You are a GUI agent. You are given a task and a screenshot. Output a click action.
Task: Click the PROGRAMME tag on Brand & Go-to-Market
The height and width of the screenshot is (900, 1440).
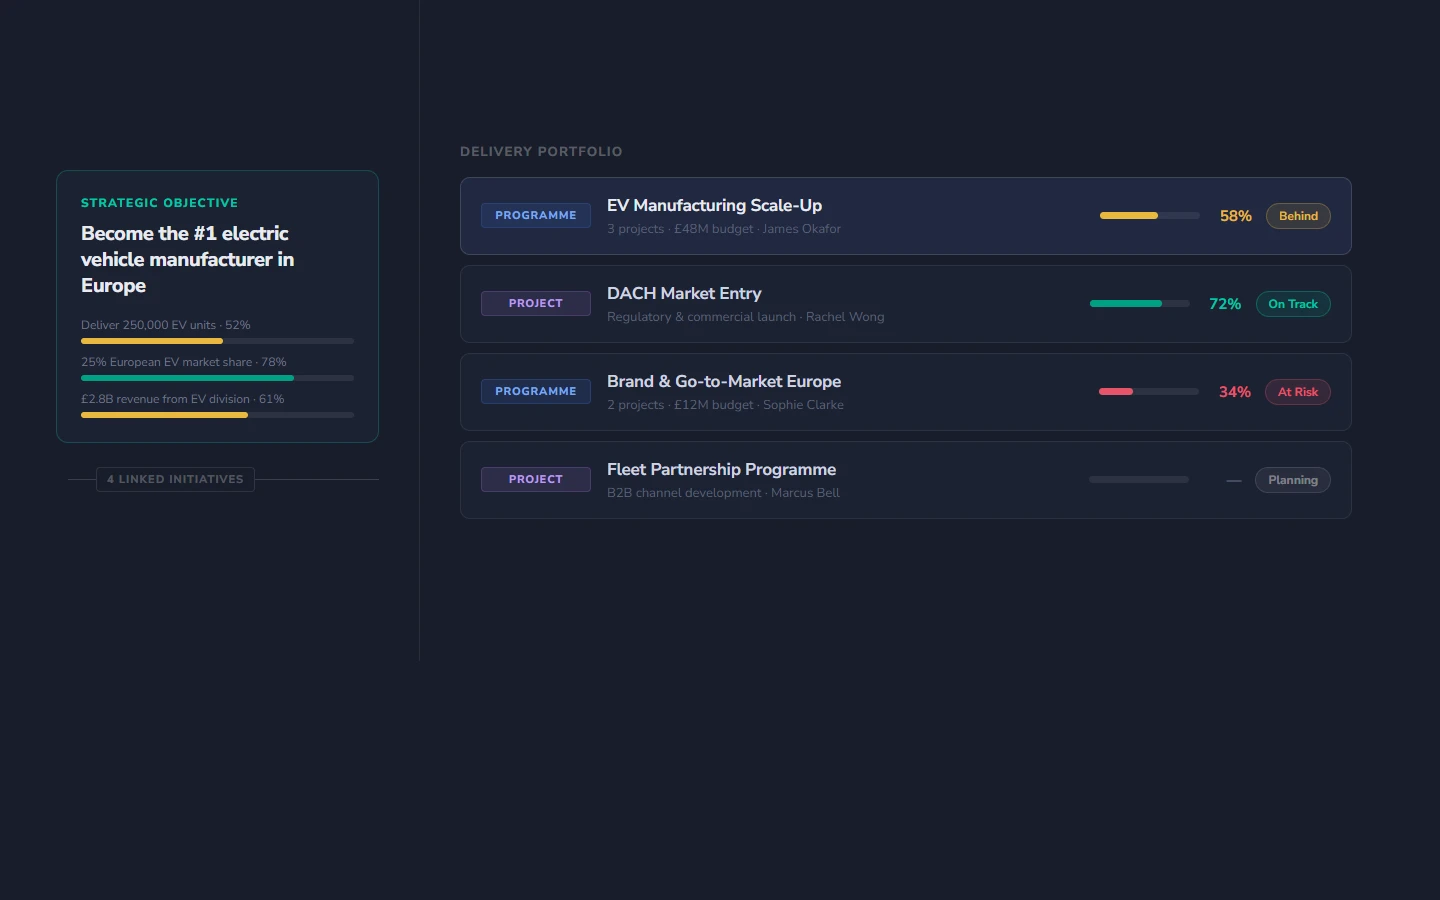coord(536,391)
